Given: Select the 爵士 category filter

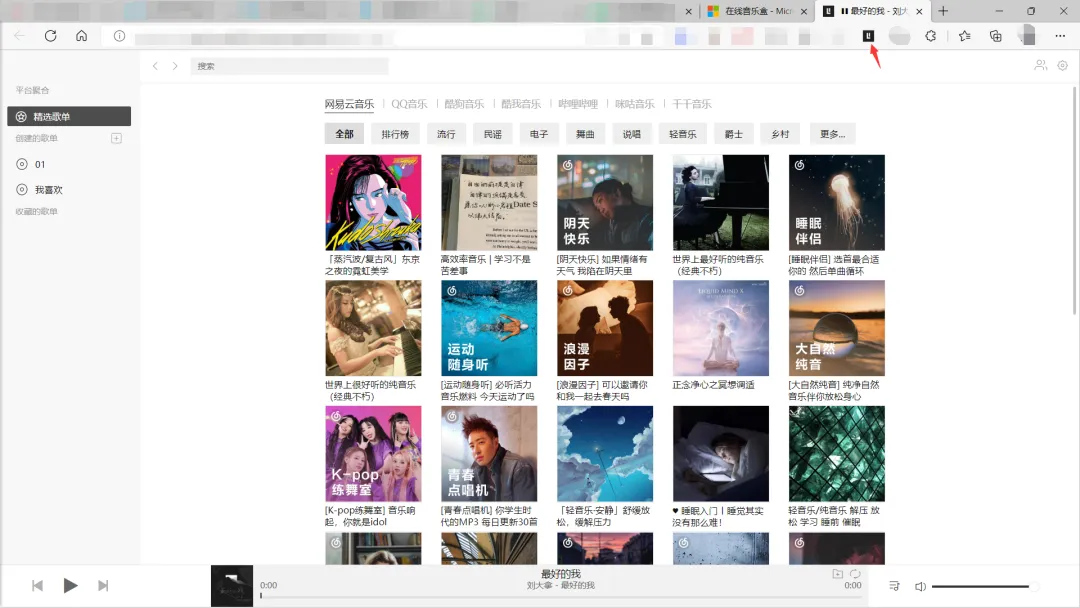Looking at the screenshot, I should coord(734,134).
